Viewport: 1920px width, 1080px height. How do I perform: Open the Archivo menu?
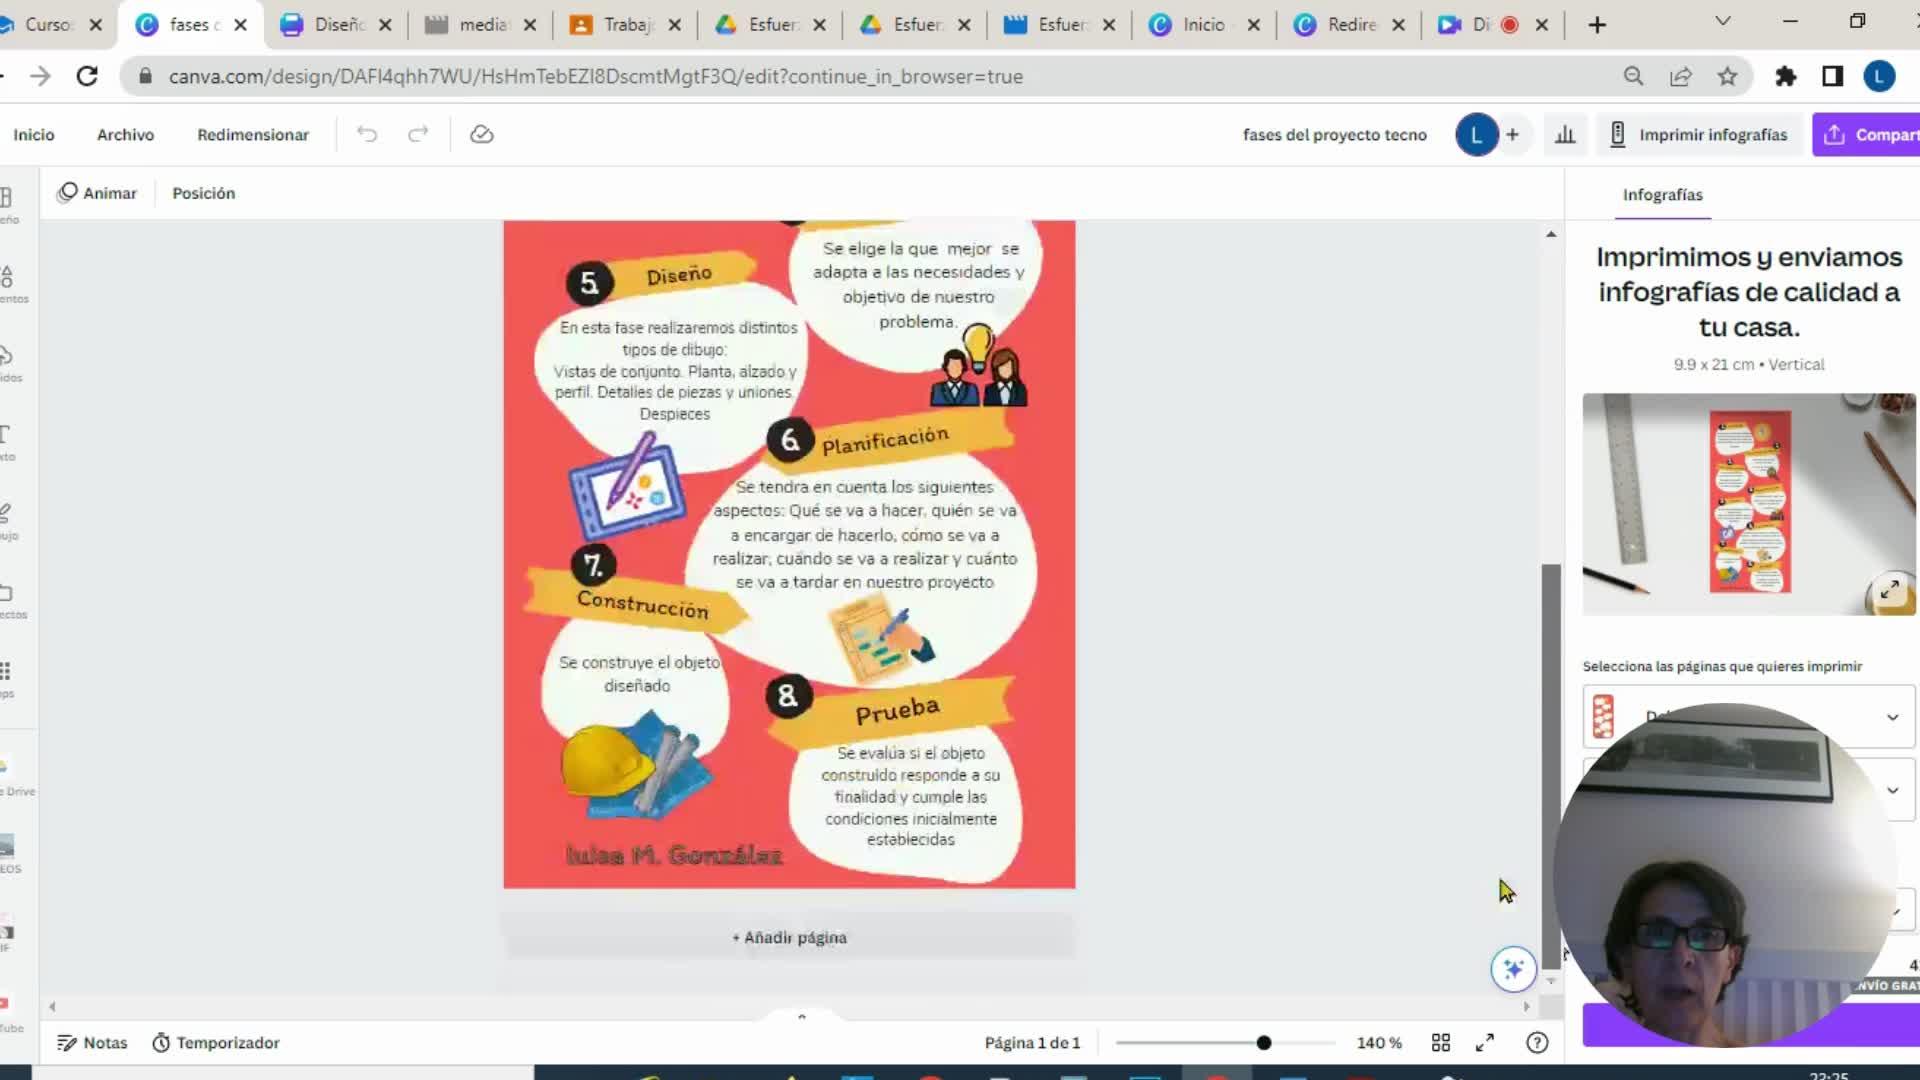click(x=125, y=134)
